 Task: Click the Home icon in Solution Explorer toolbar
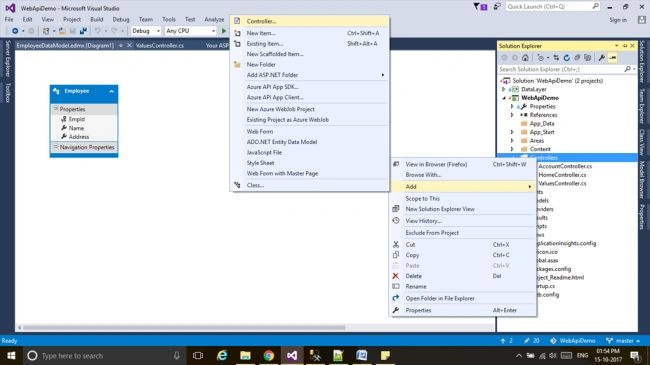525,58
